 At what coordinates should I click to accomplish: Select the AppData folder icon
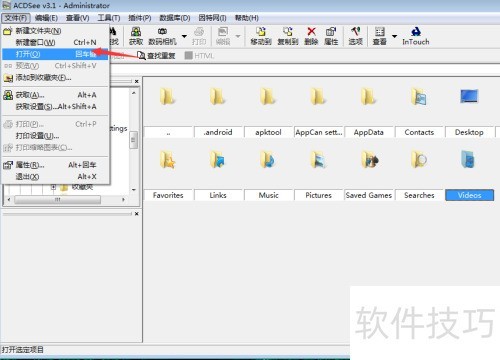(x=368, y=97)
